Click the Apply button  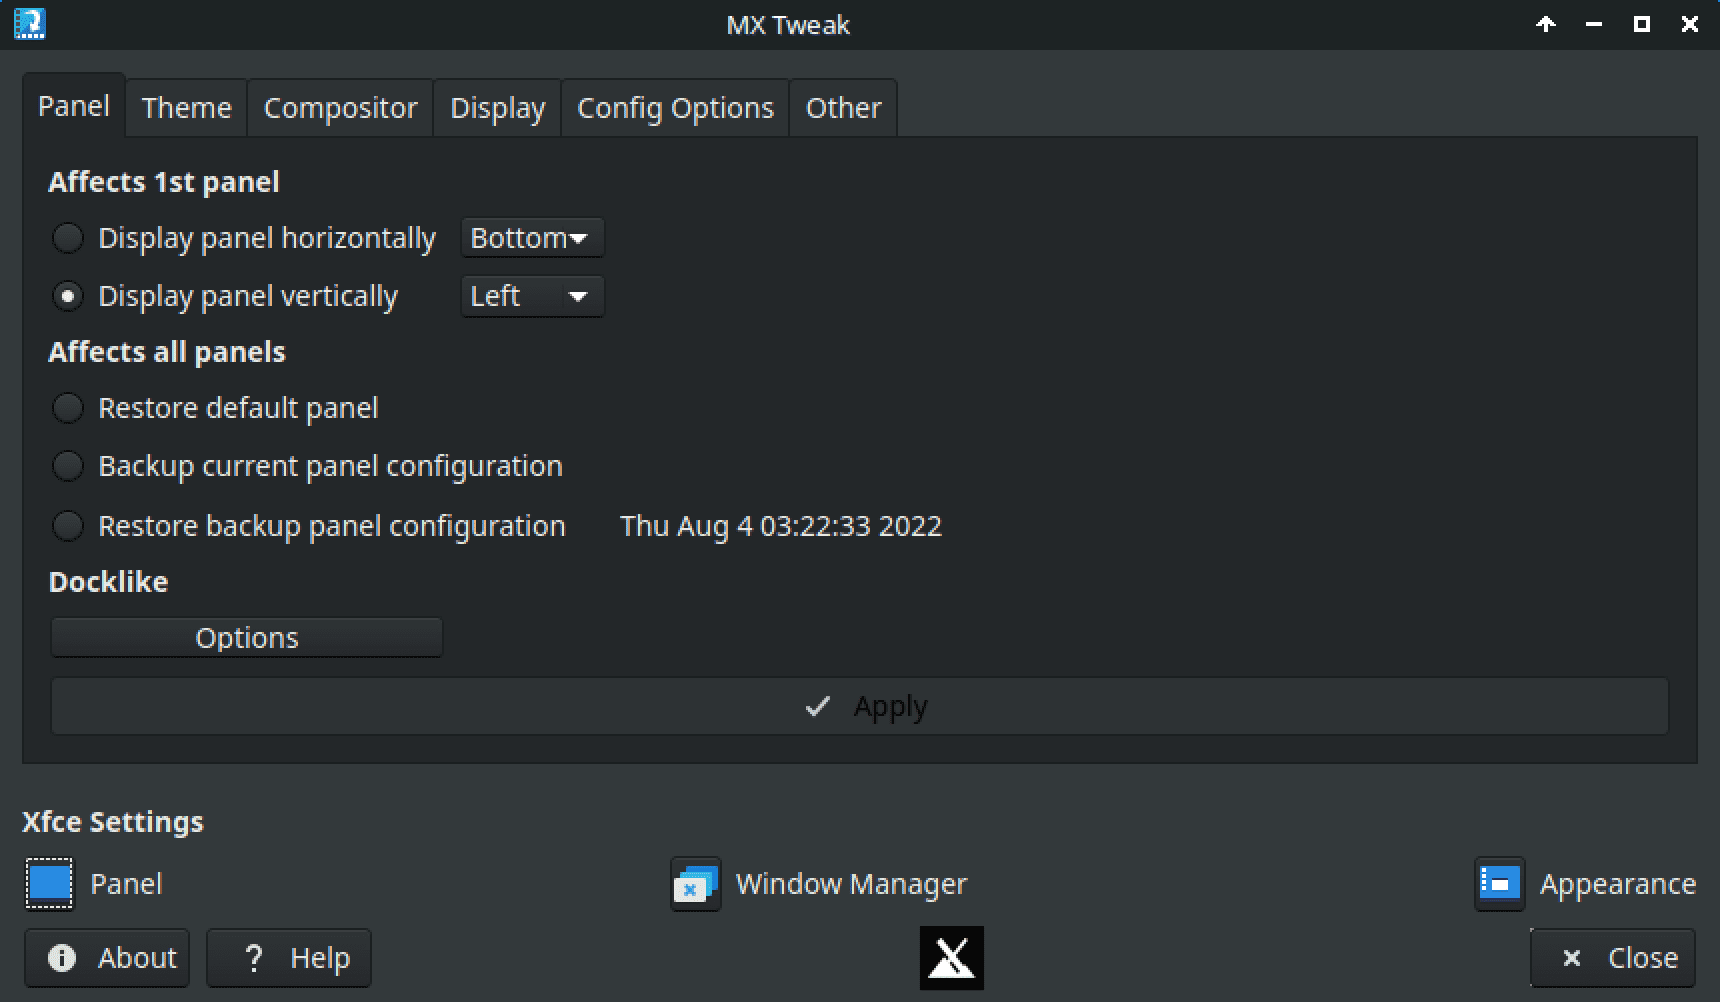860,706
